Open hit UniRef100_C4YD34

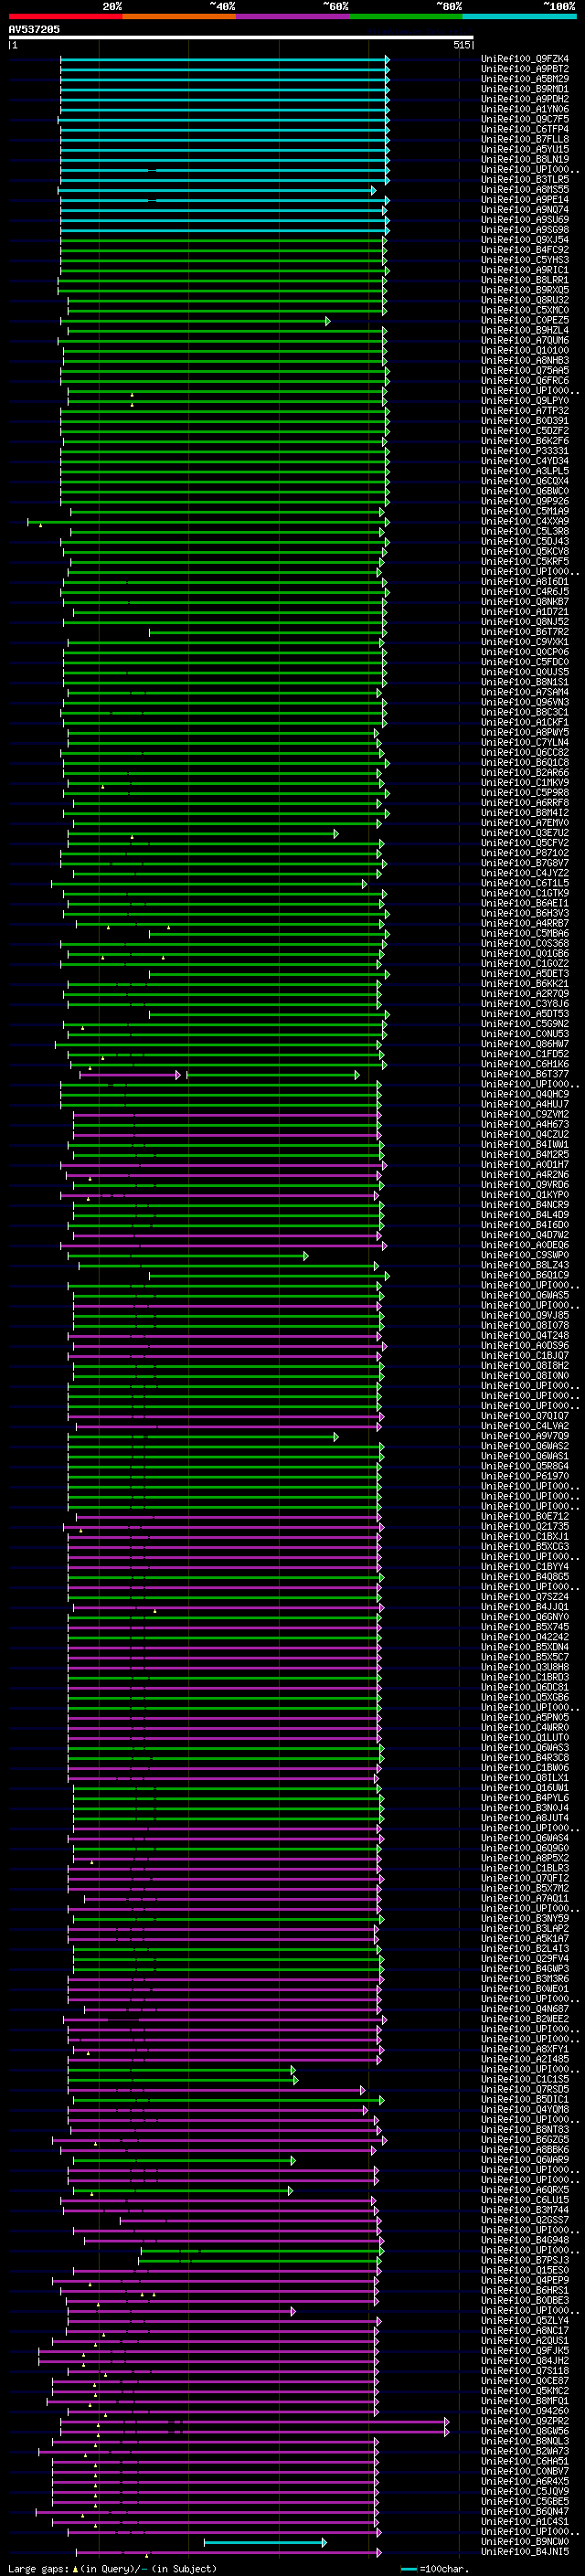pos(525,462)
